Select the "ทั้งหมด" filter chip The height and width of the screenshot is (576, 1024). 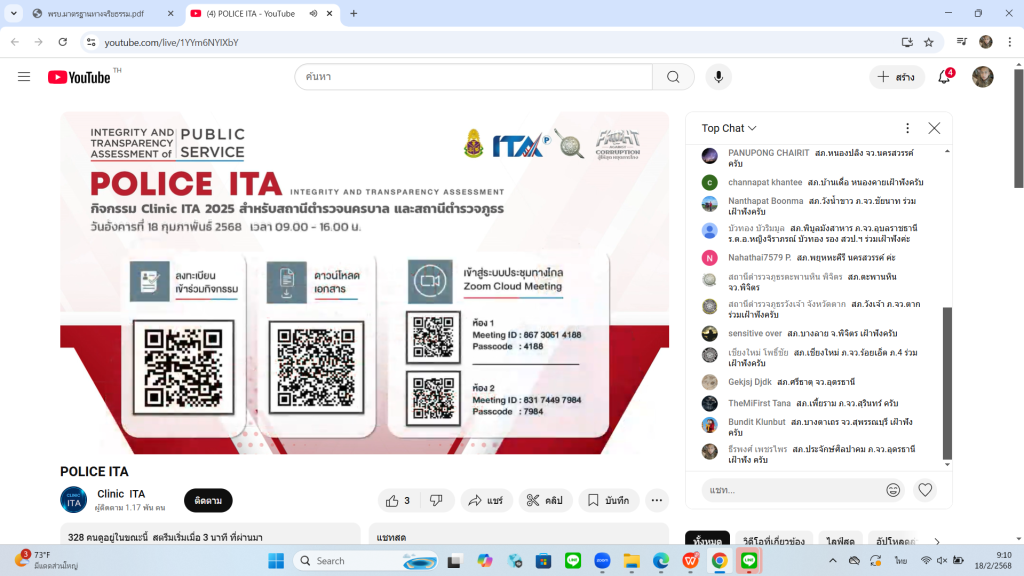(708, 541)
